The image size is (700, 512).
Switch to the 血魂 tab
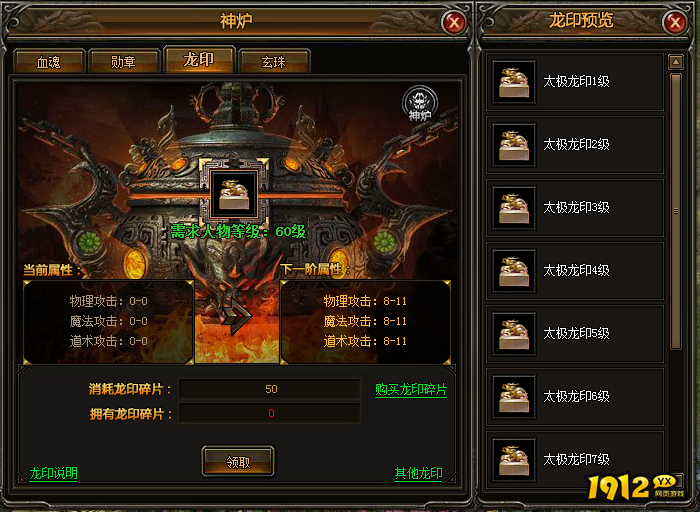pos(49,62)
